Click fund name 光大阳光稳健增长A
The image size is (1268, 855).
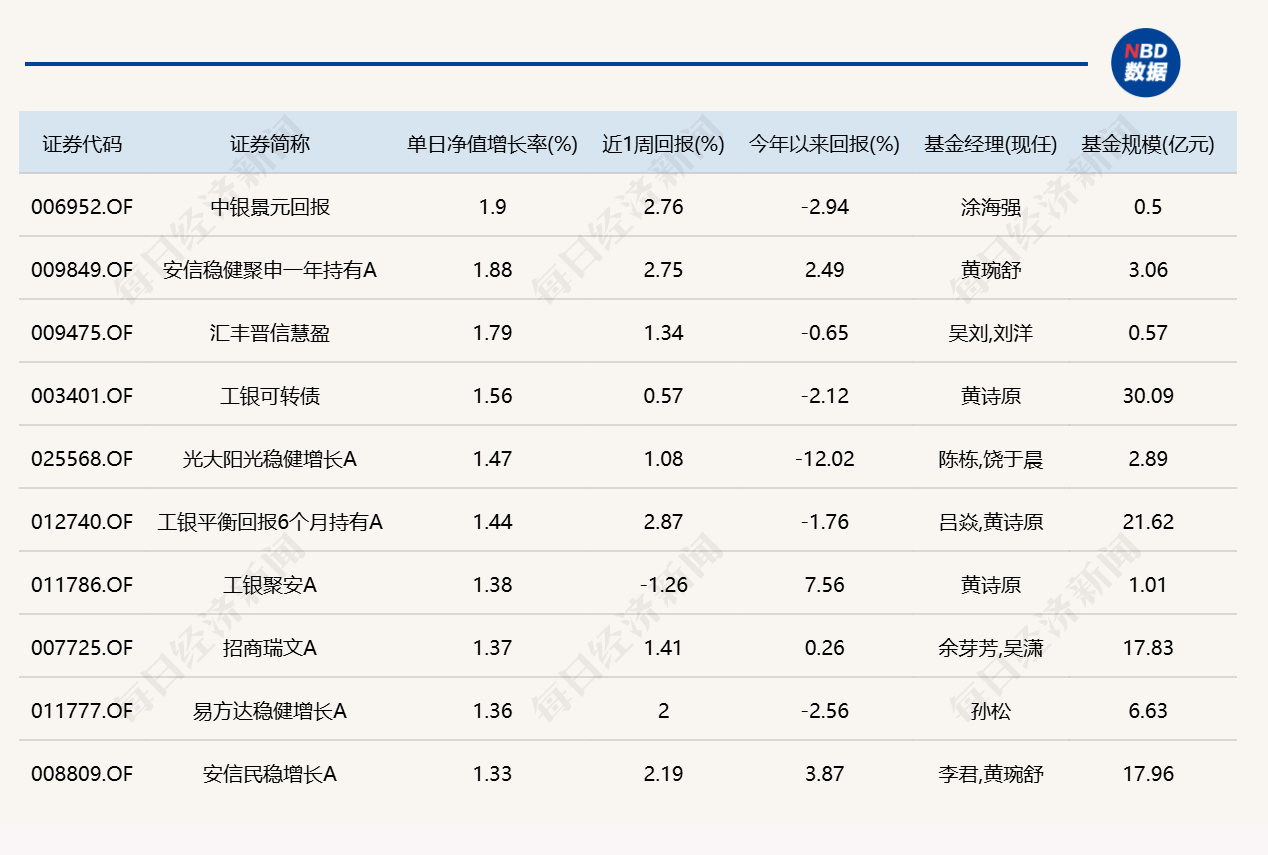(270, 459)
